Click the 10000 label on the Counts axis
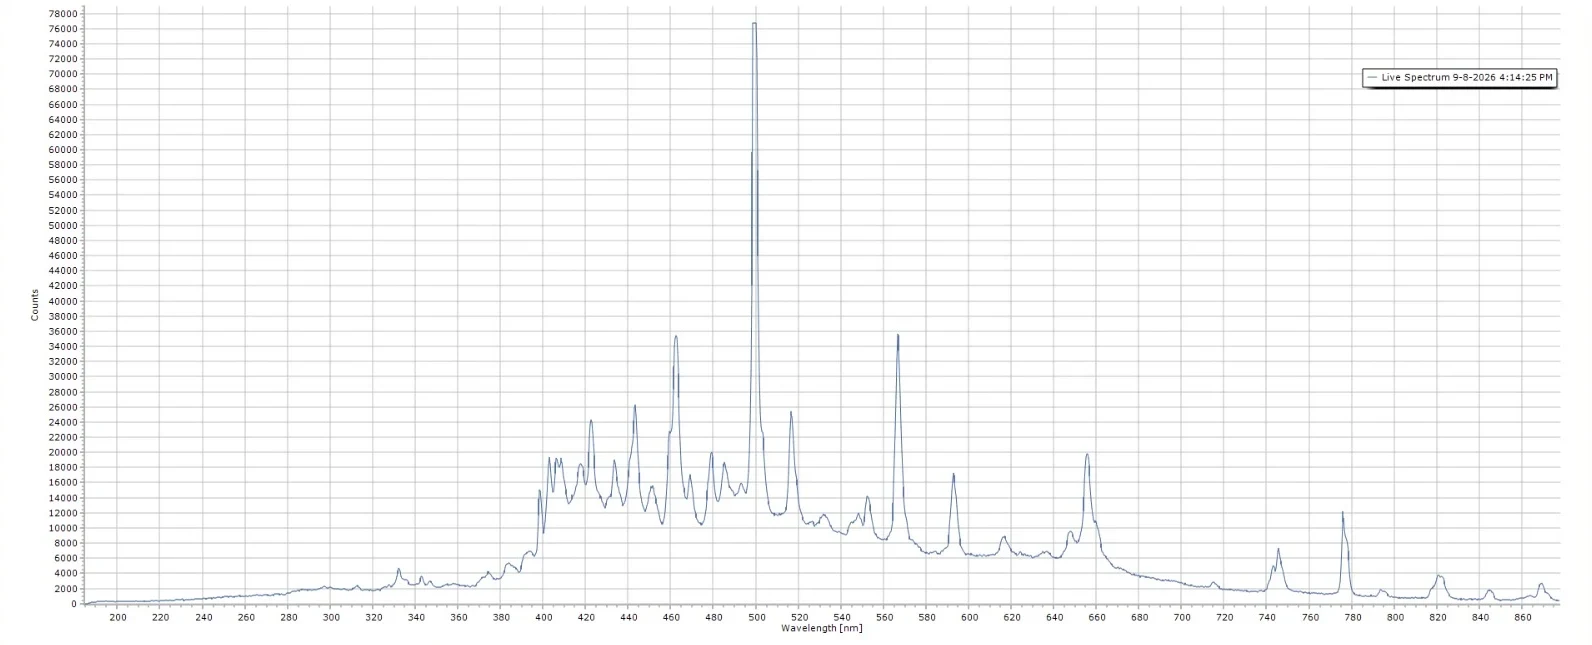The height and width of the screenshot is (645, 1592). [x=63, y=528]
